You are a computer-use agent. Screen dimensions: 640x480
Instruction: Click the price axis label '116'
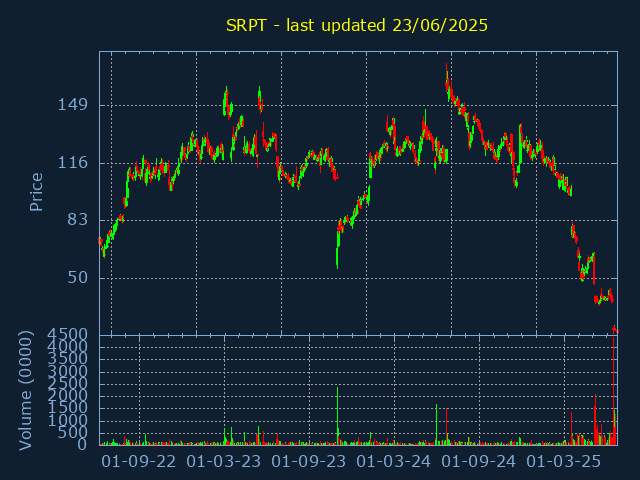[73, 163]
